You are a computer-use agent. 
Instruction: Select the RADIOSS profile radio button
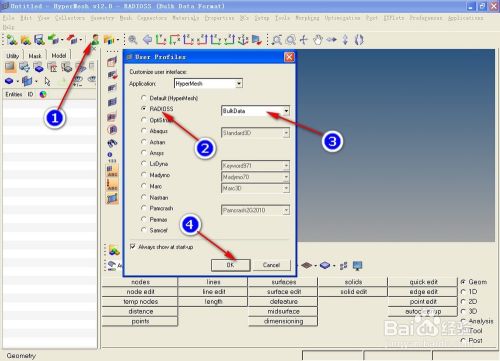pyautogui.click(x=144, y=109)
